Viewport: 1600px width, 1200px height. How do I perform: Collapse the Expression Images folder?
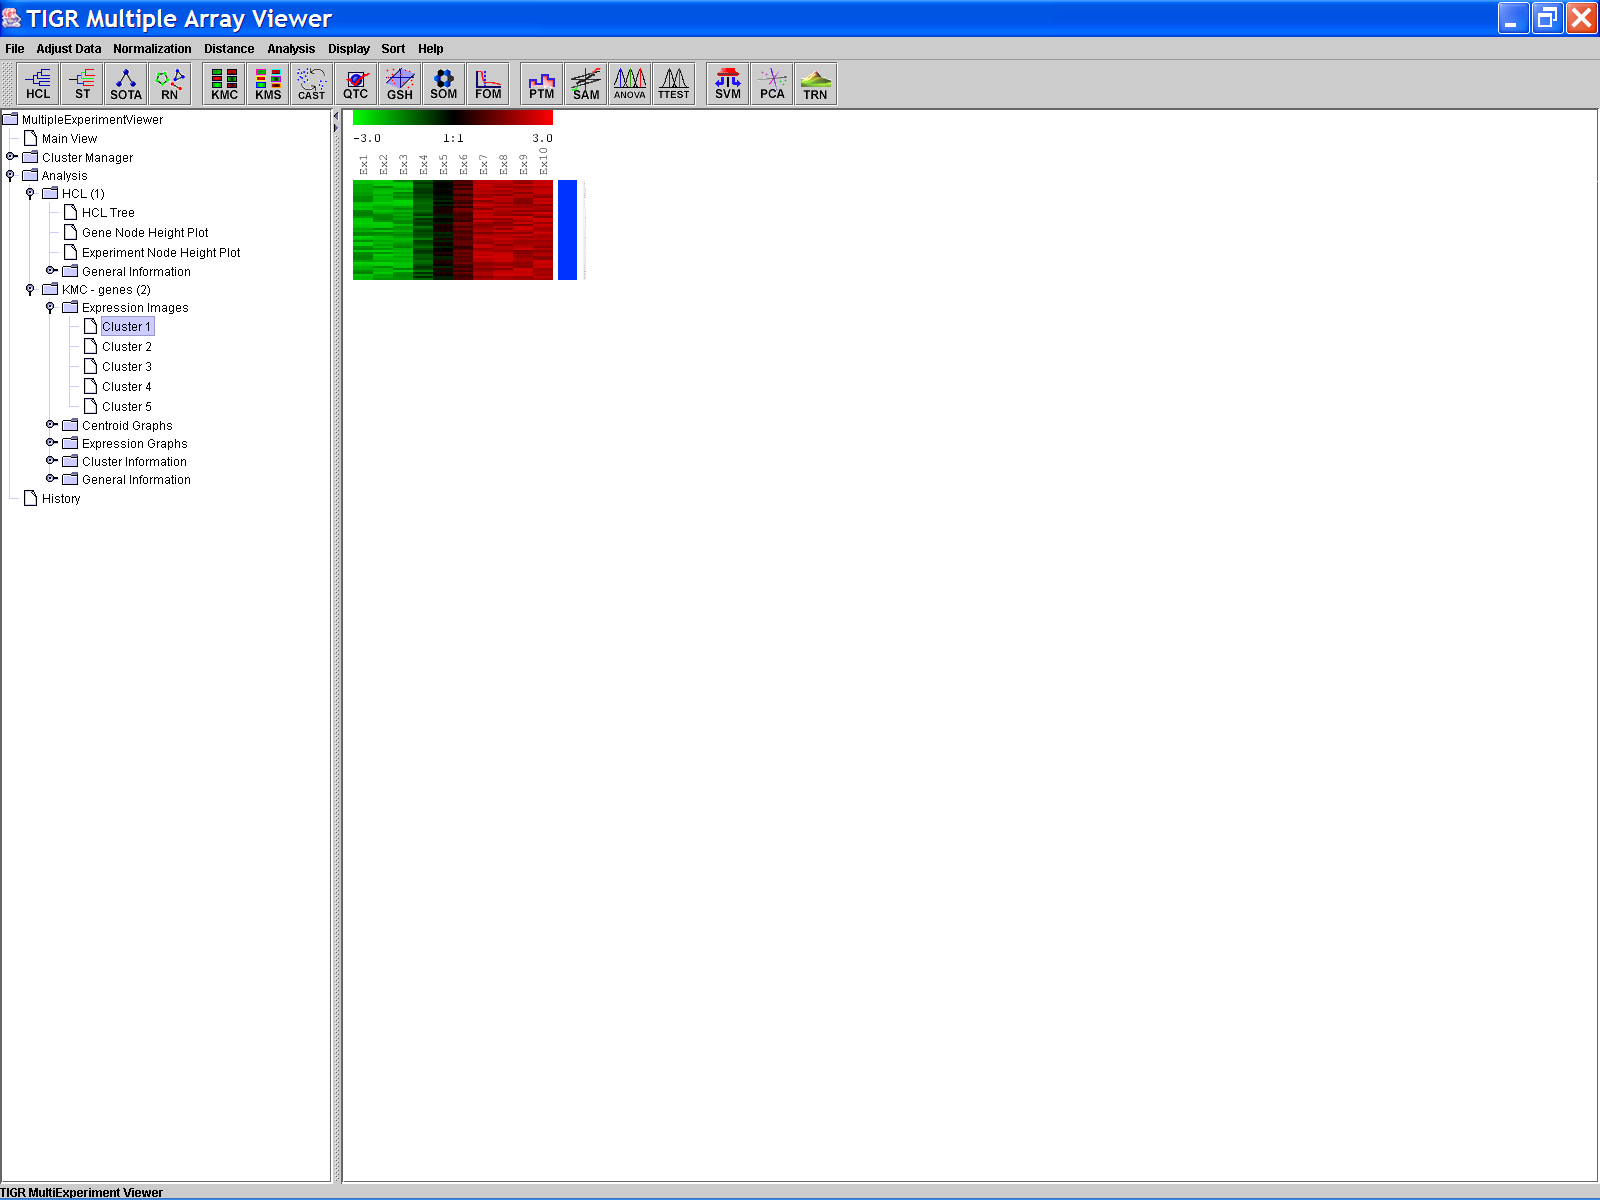[50, 308]
